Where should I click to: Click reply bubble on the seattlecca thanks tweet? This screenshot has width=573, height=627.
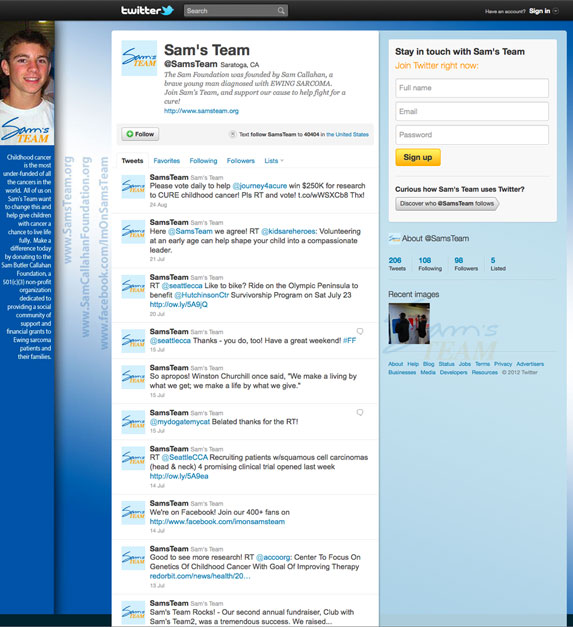tap(360, 331)
